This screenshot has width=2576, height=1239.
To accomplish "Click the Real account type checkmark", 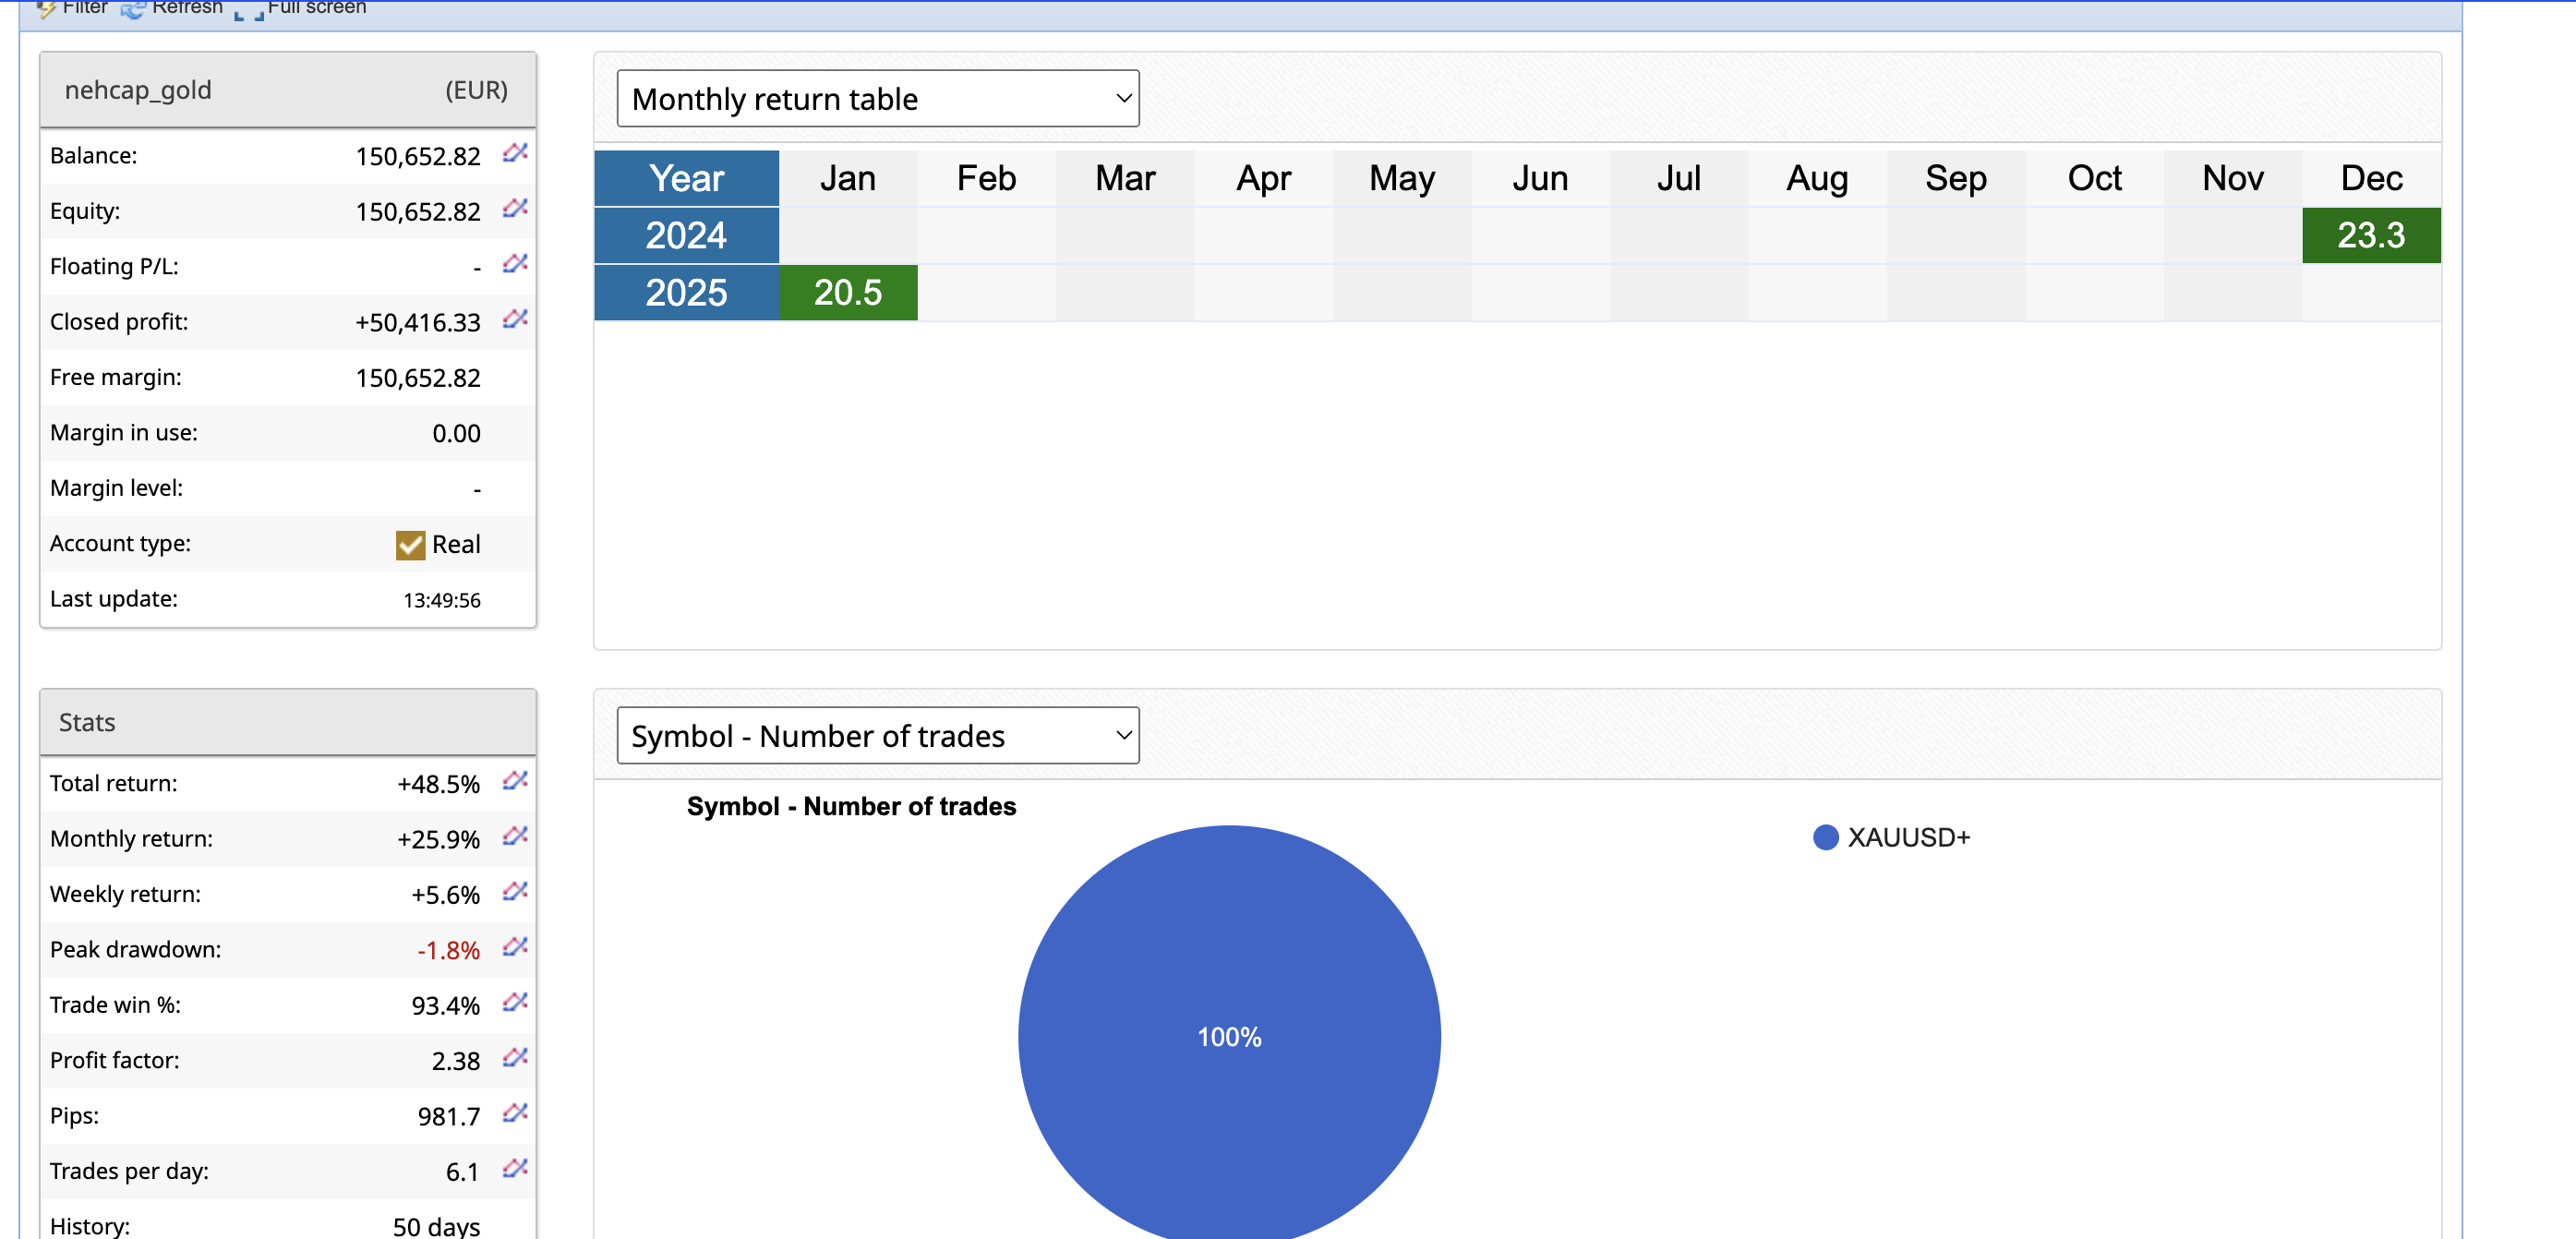I will point(410,545).
